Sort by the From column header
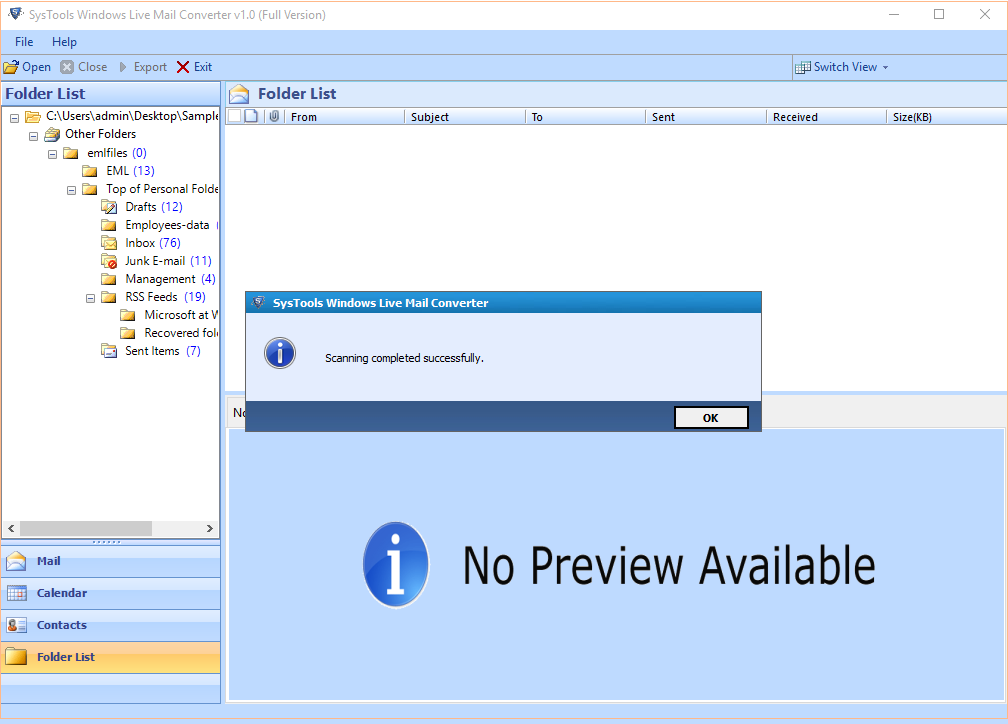 tap(343, 117)
